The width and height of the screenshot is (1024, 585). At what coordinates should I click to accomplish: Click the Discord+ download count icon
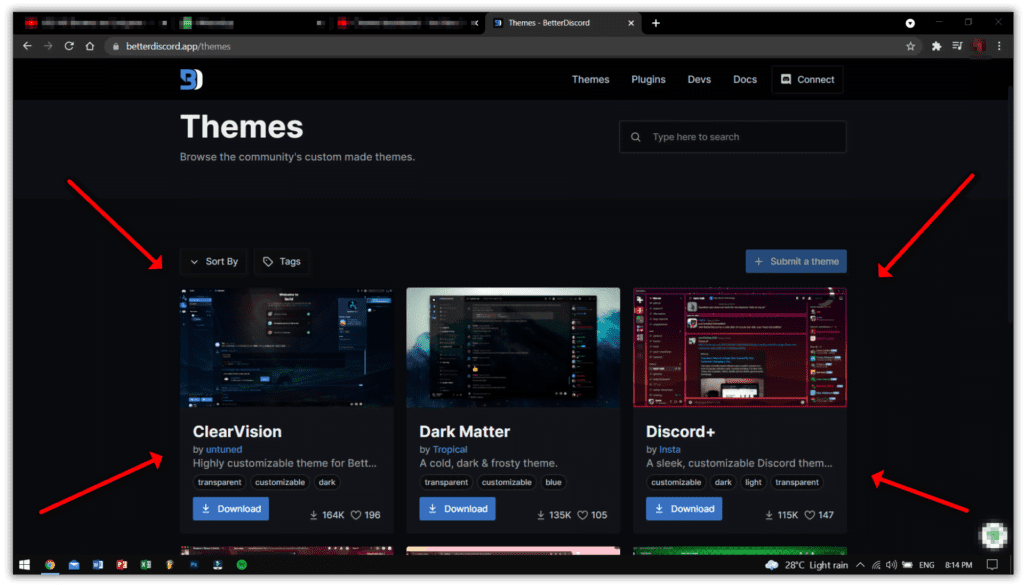[x=769, y=515]
